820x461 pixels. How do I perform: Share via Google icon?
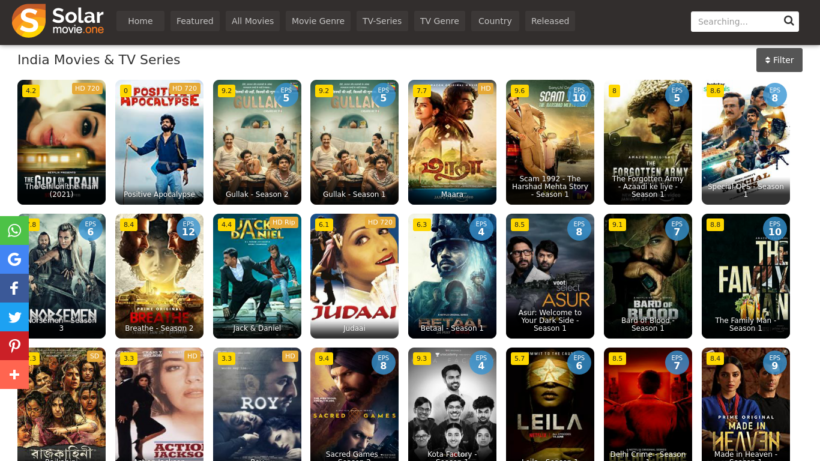14,259
